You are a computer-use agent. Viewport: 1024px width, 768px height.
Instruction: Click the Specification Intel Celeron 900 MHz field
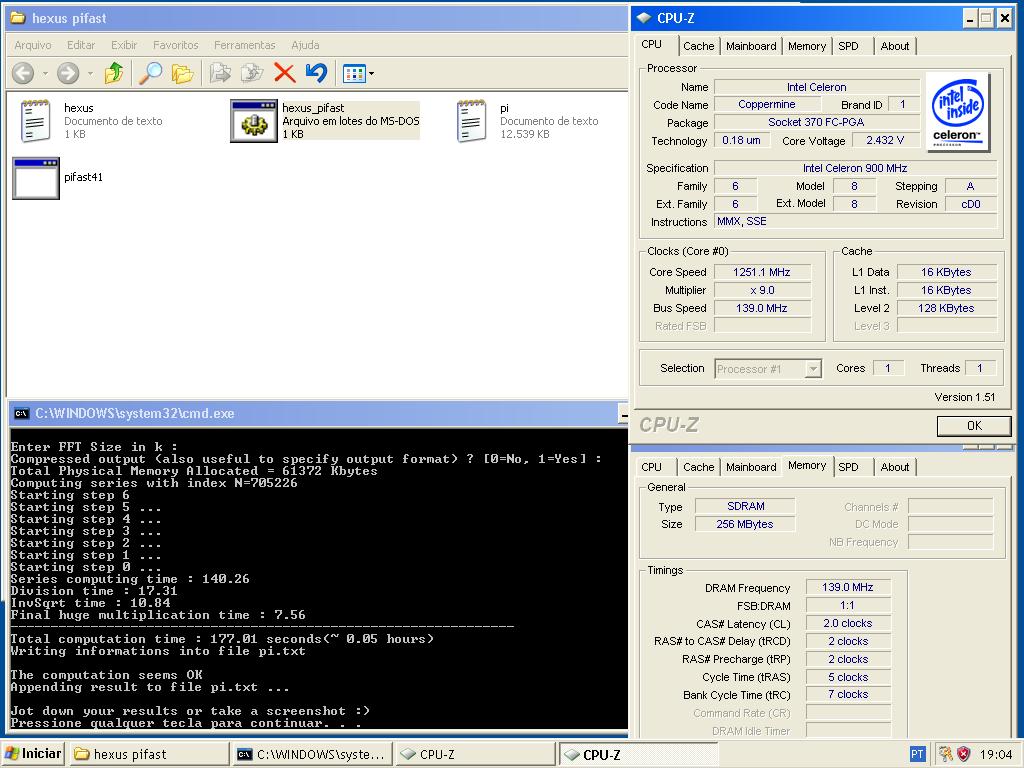pyautogui.click(x=855, y=168)
